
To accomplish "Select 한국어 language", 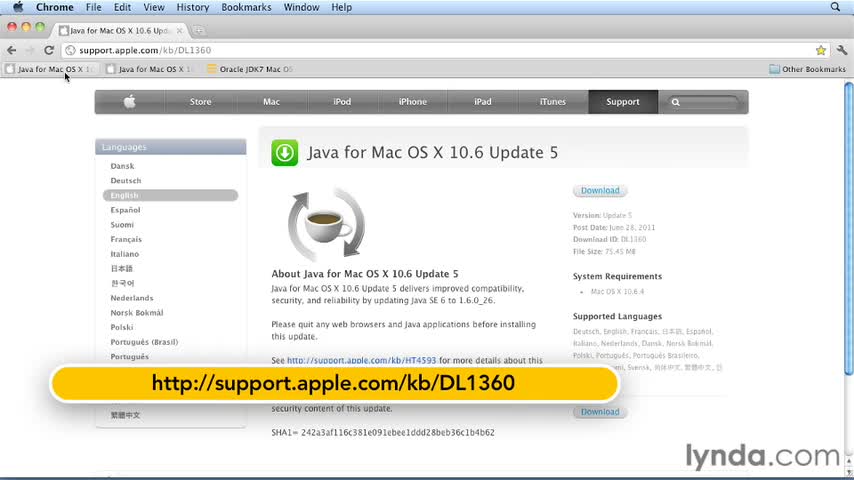I will point(123,283).
